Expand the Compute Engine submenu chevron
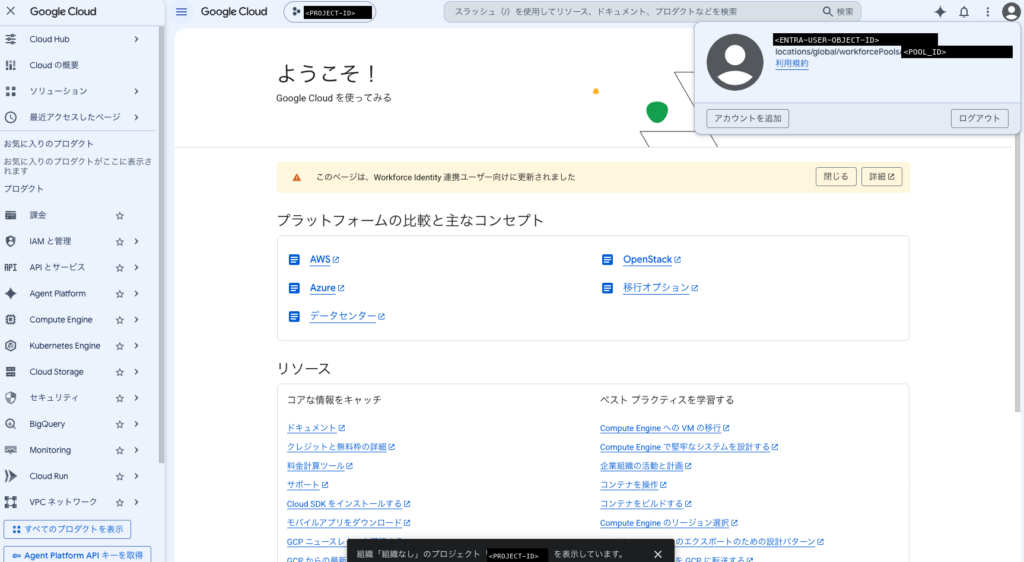 [136, 320]
